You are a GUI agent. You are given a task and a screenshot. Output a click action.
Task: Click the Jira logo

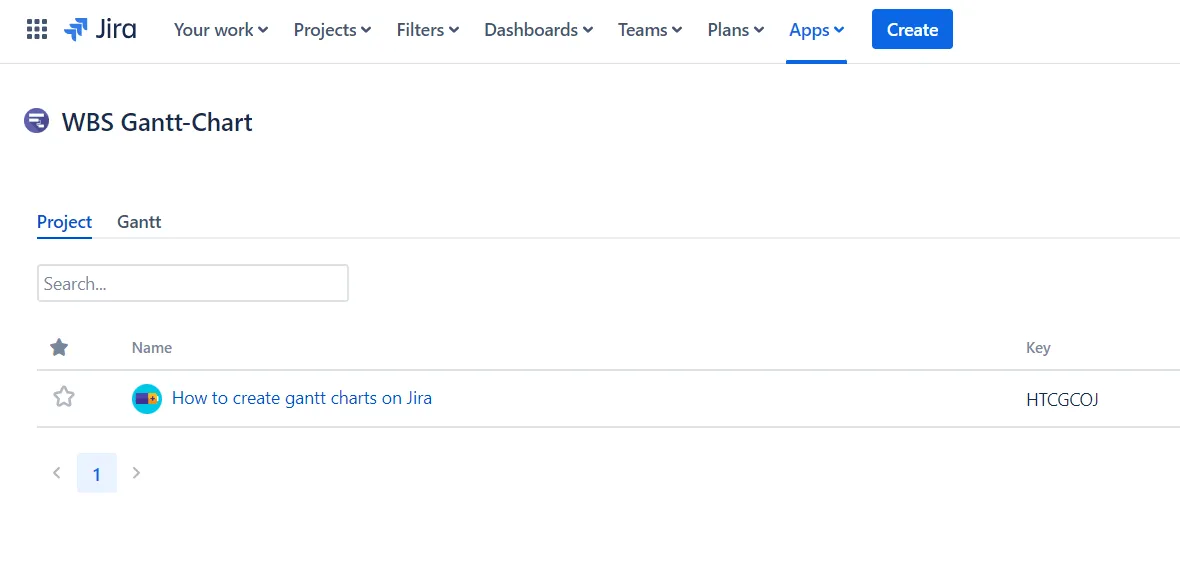pos(100,29)
